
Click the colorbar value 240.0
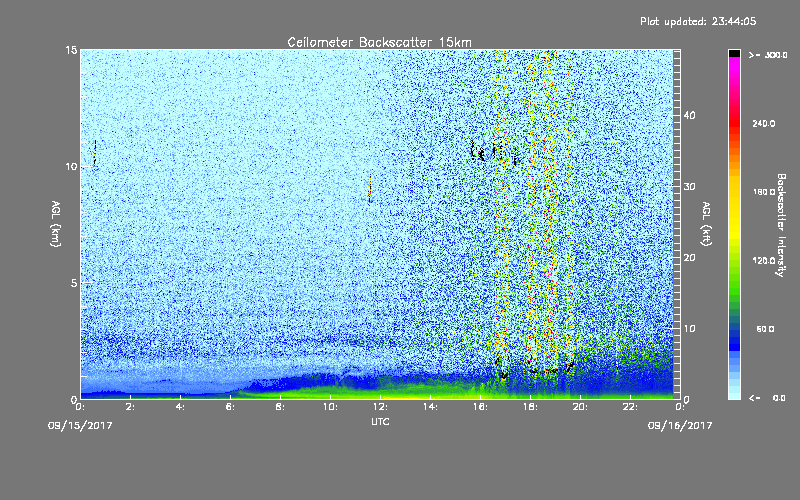pyautogui.click(x=764, y=123)
